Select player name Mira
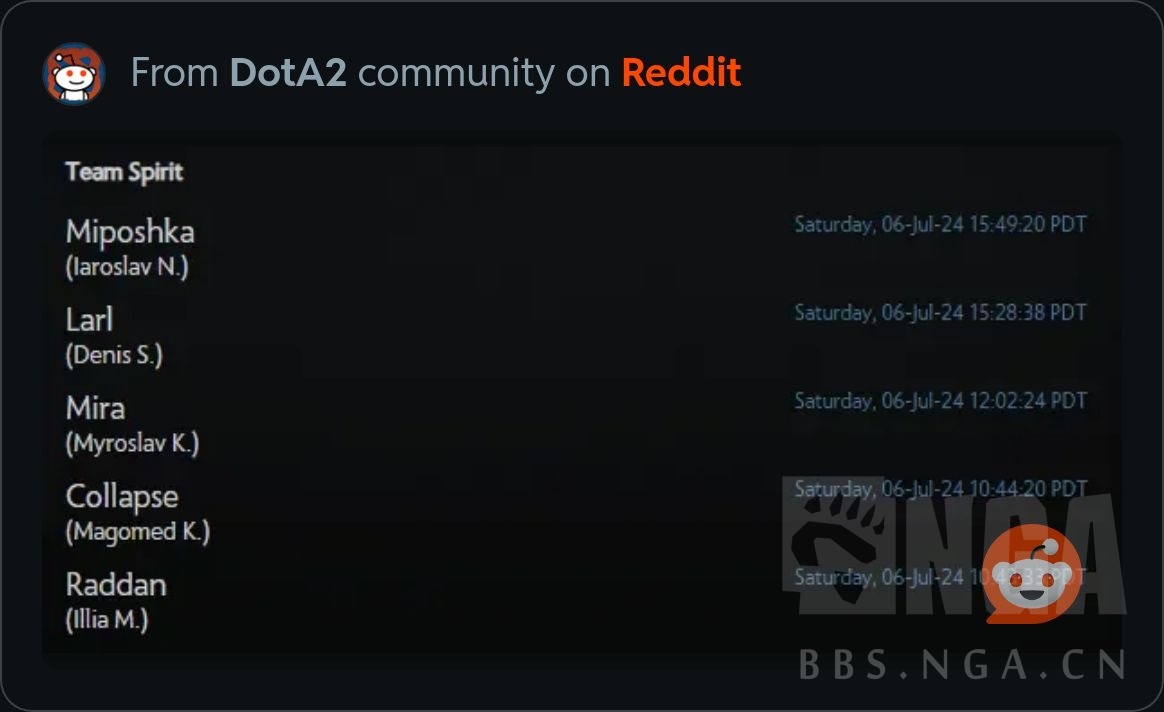 click(x=95, y=408)
